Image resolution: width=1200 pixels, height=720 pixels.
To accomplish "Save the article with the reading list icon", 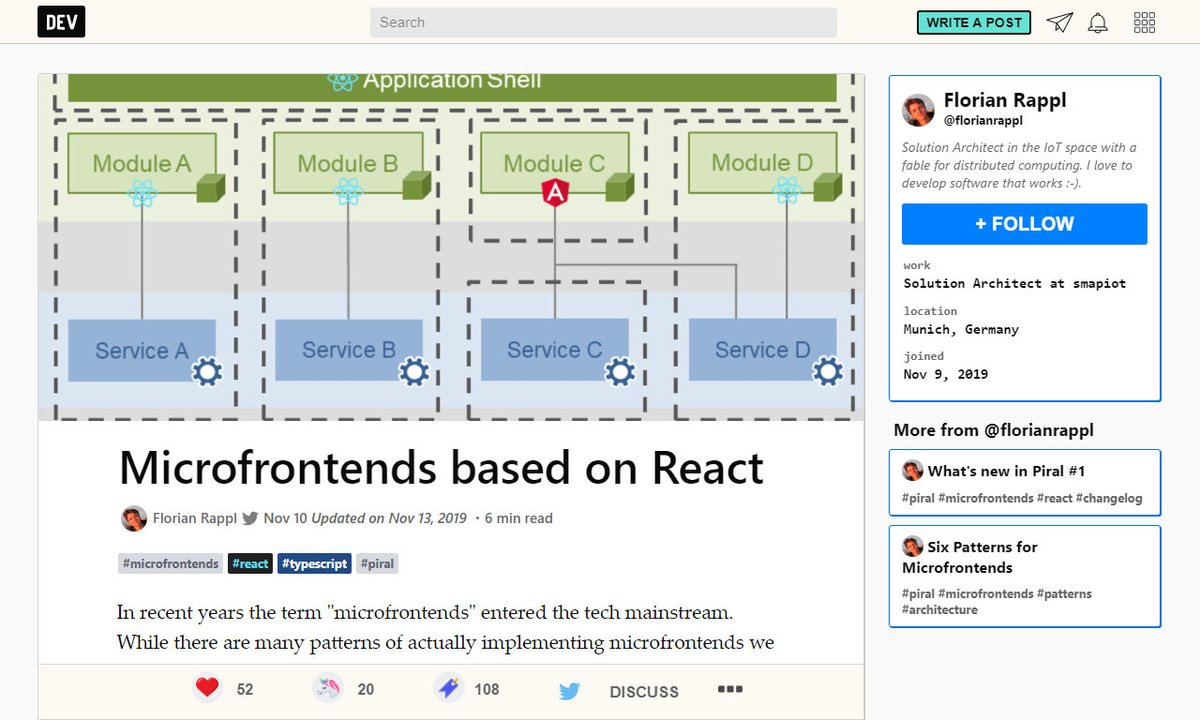I will tap(446, 687).
